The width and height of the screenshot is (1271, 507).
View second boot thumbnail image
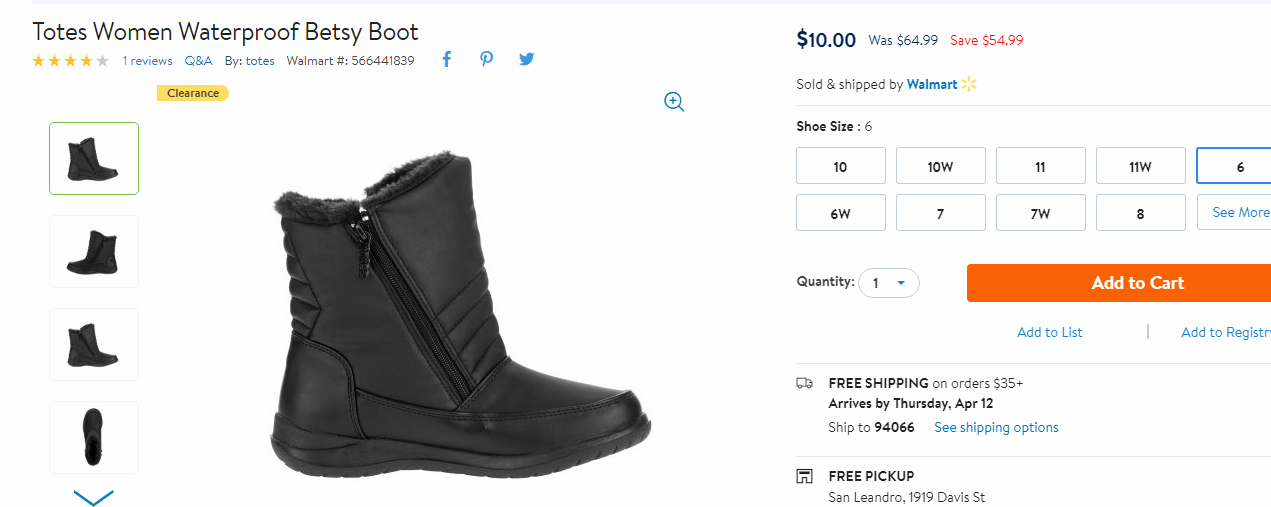94,251
